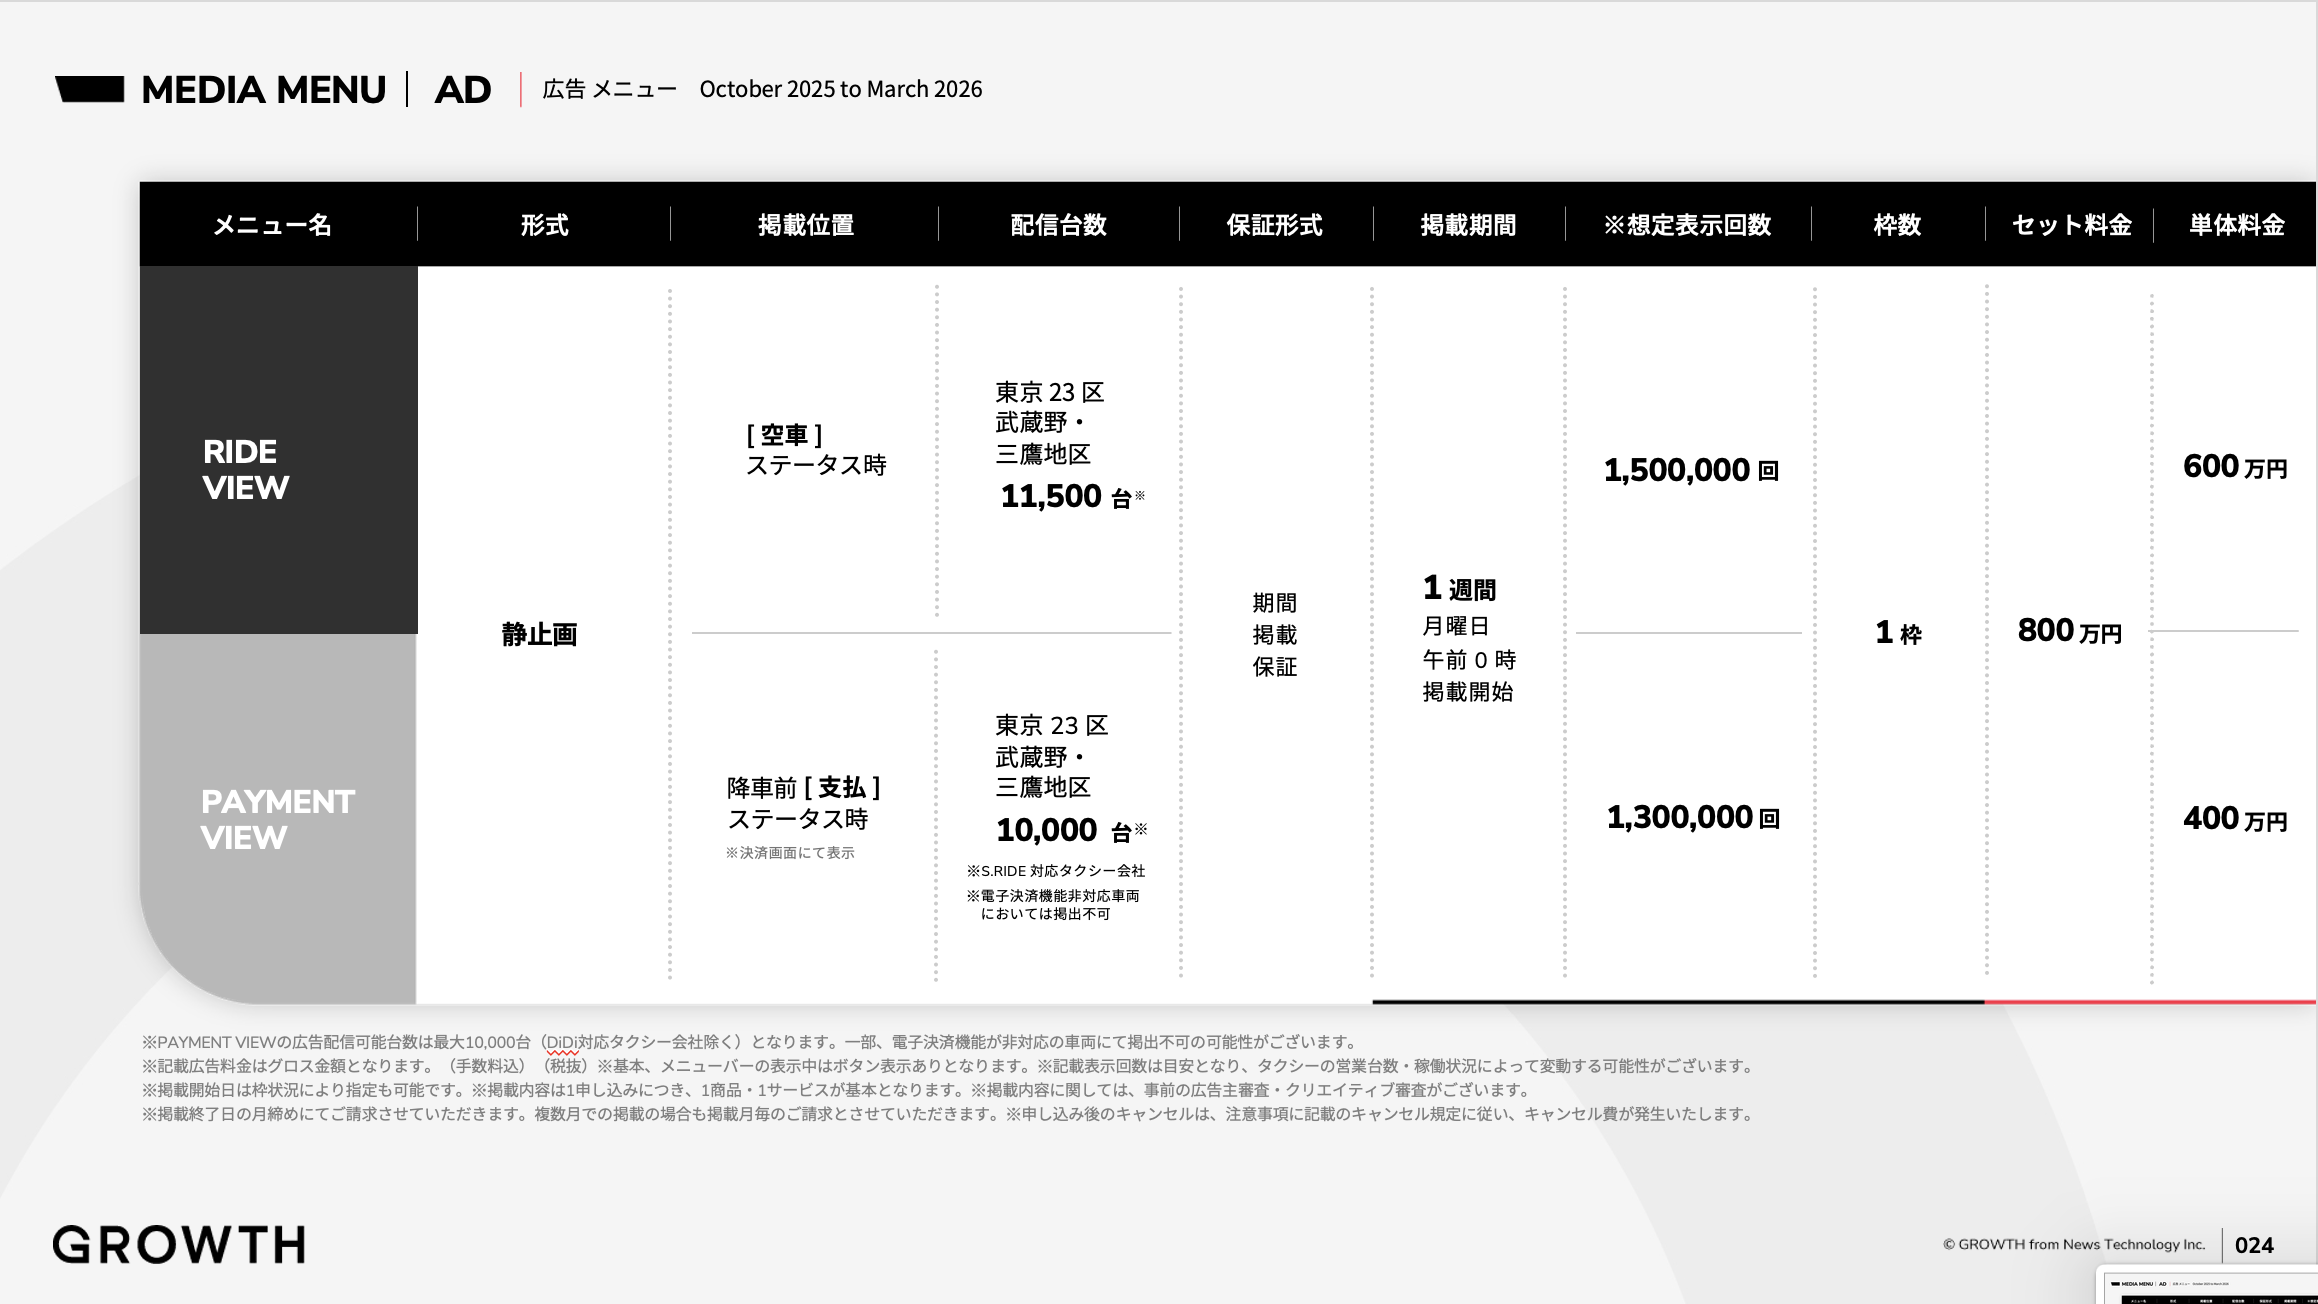The image size is (2318, 1304).
Task: Click the AD heading text
Action: [462, 90]
